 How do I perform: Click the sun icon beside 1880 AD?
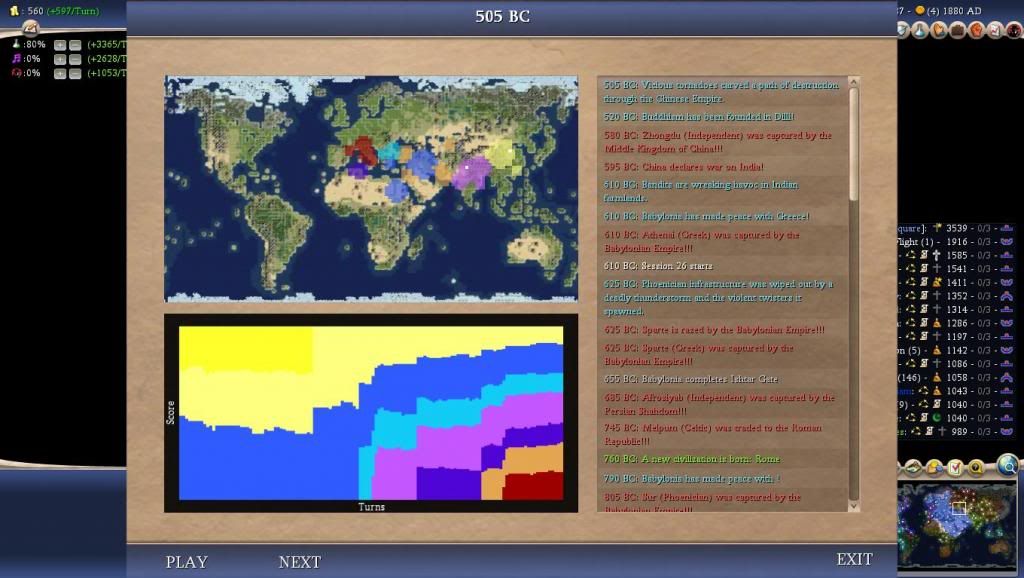tap(920, 10)
